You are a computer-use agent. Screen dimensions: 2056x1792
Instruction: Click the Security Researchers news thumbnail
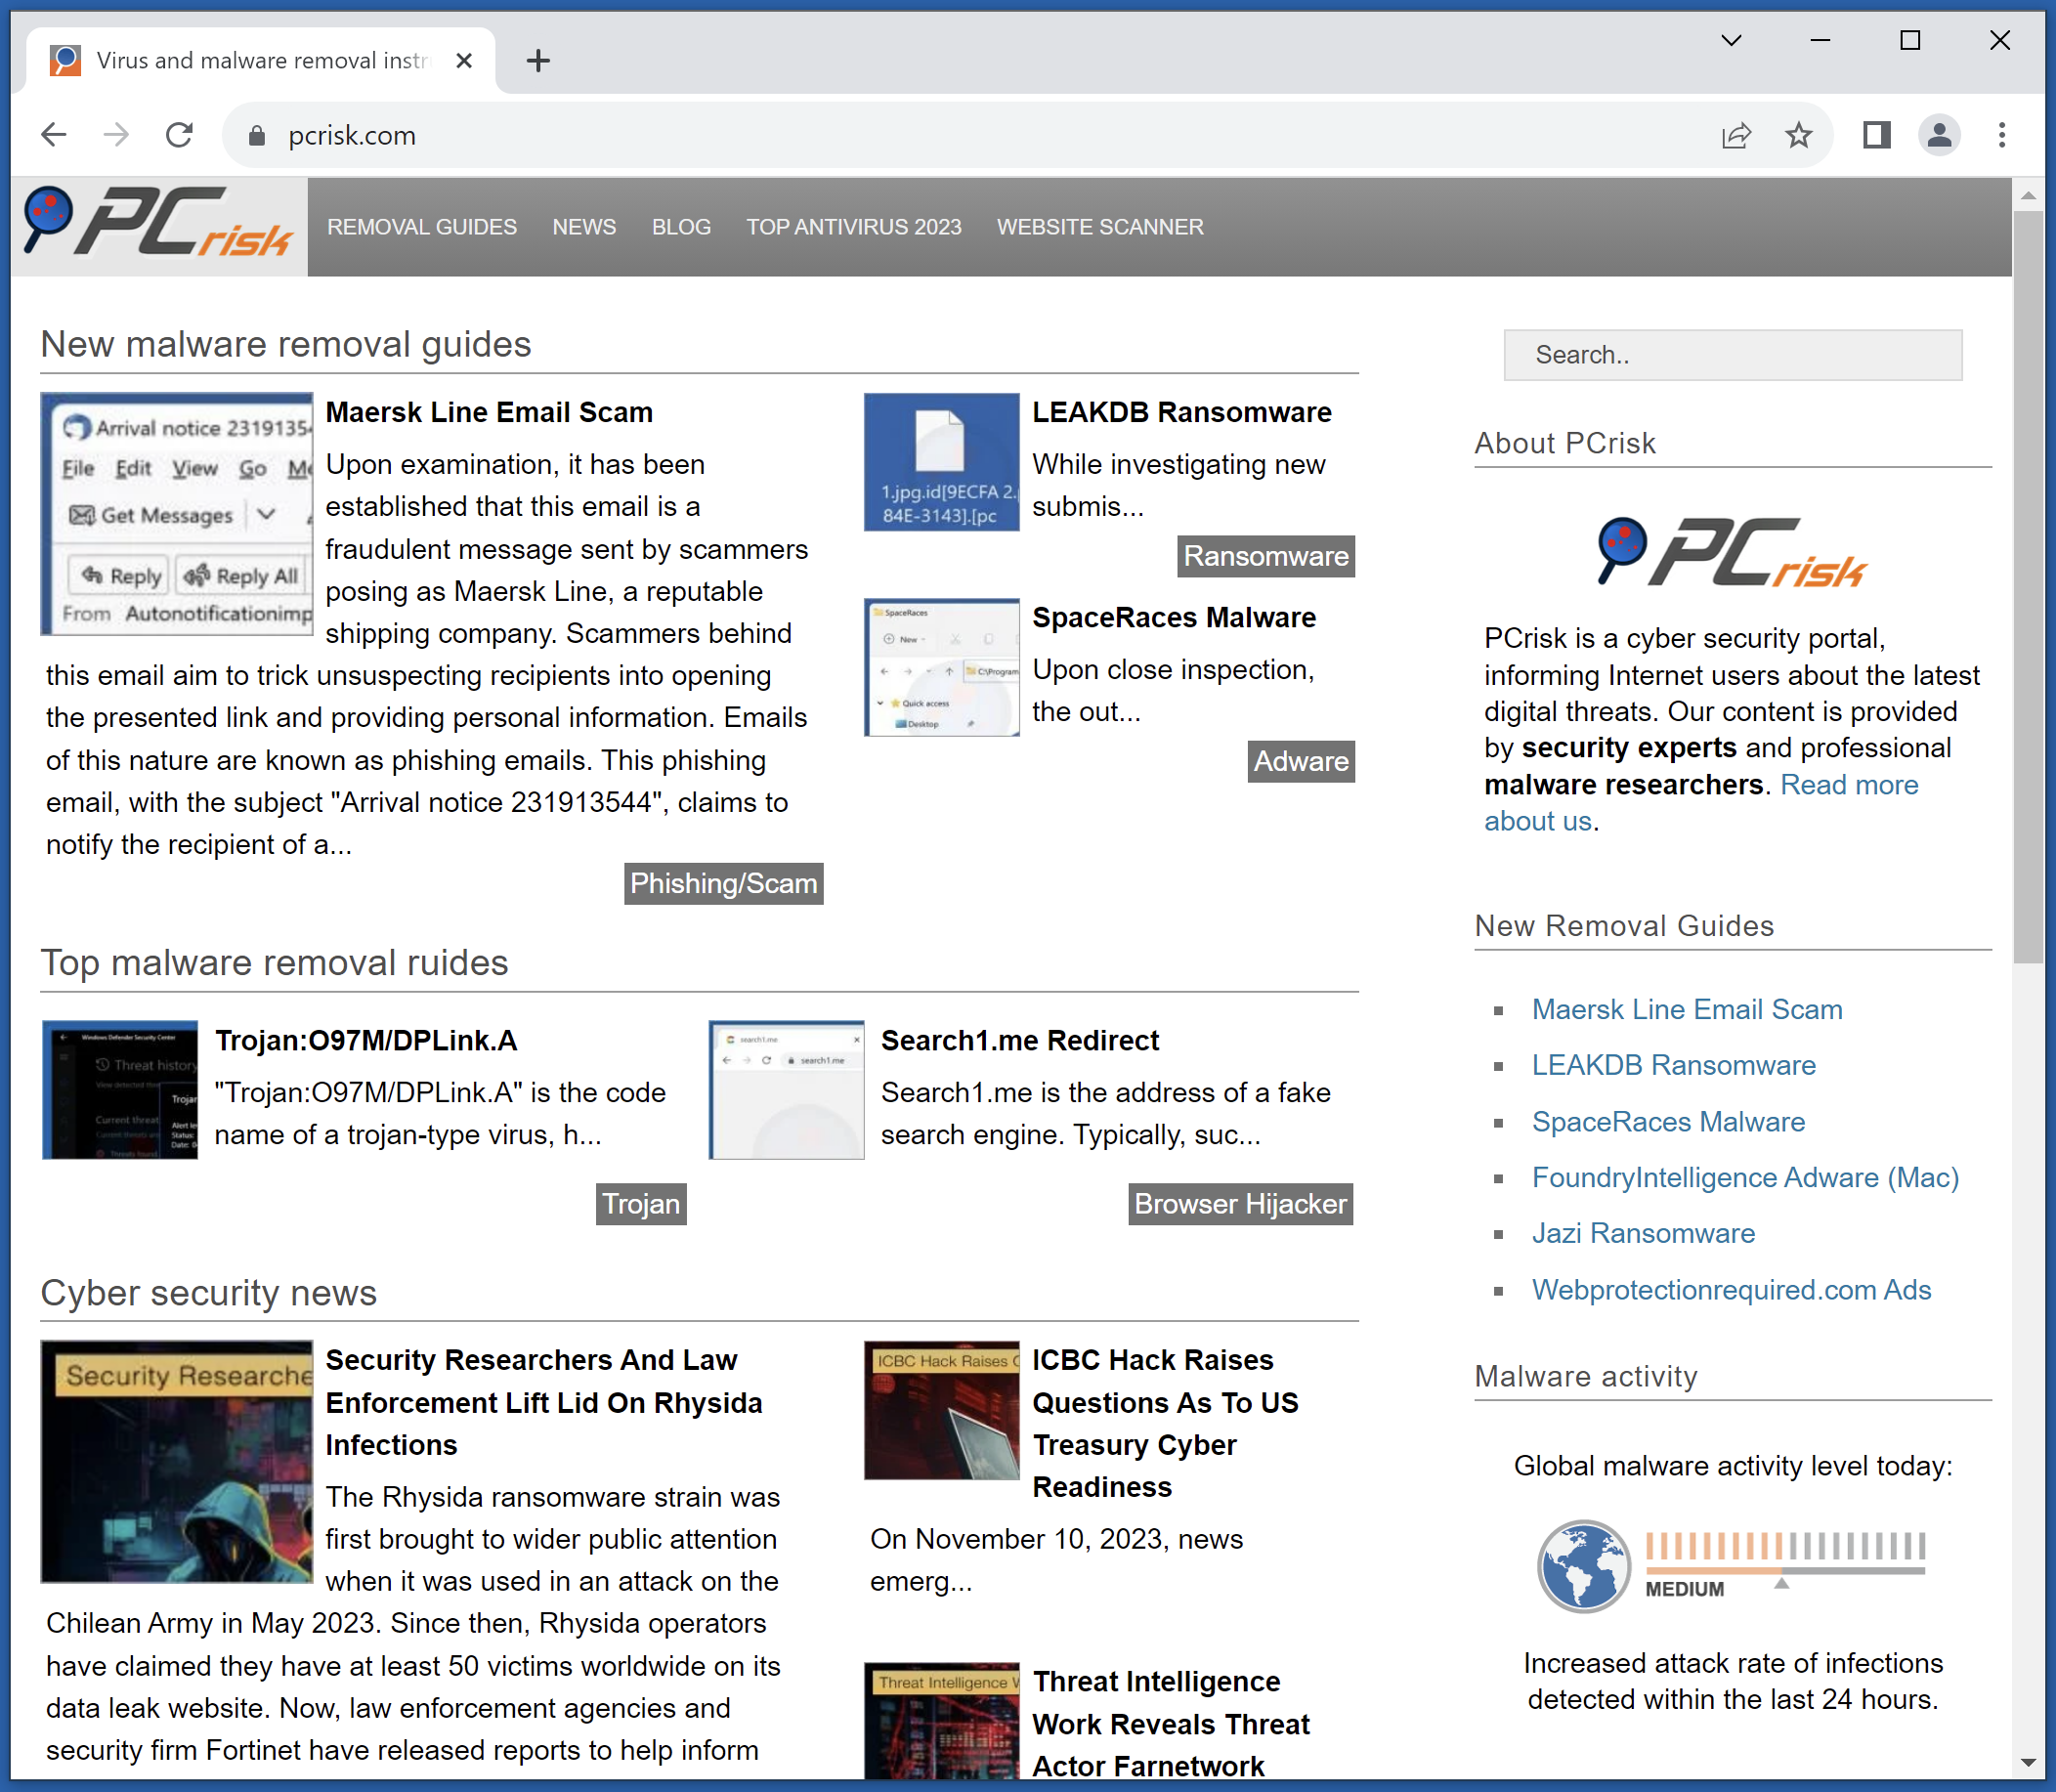(176, 1461)
